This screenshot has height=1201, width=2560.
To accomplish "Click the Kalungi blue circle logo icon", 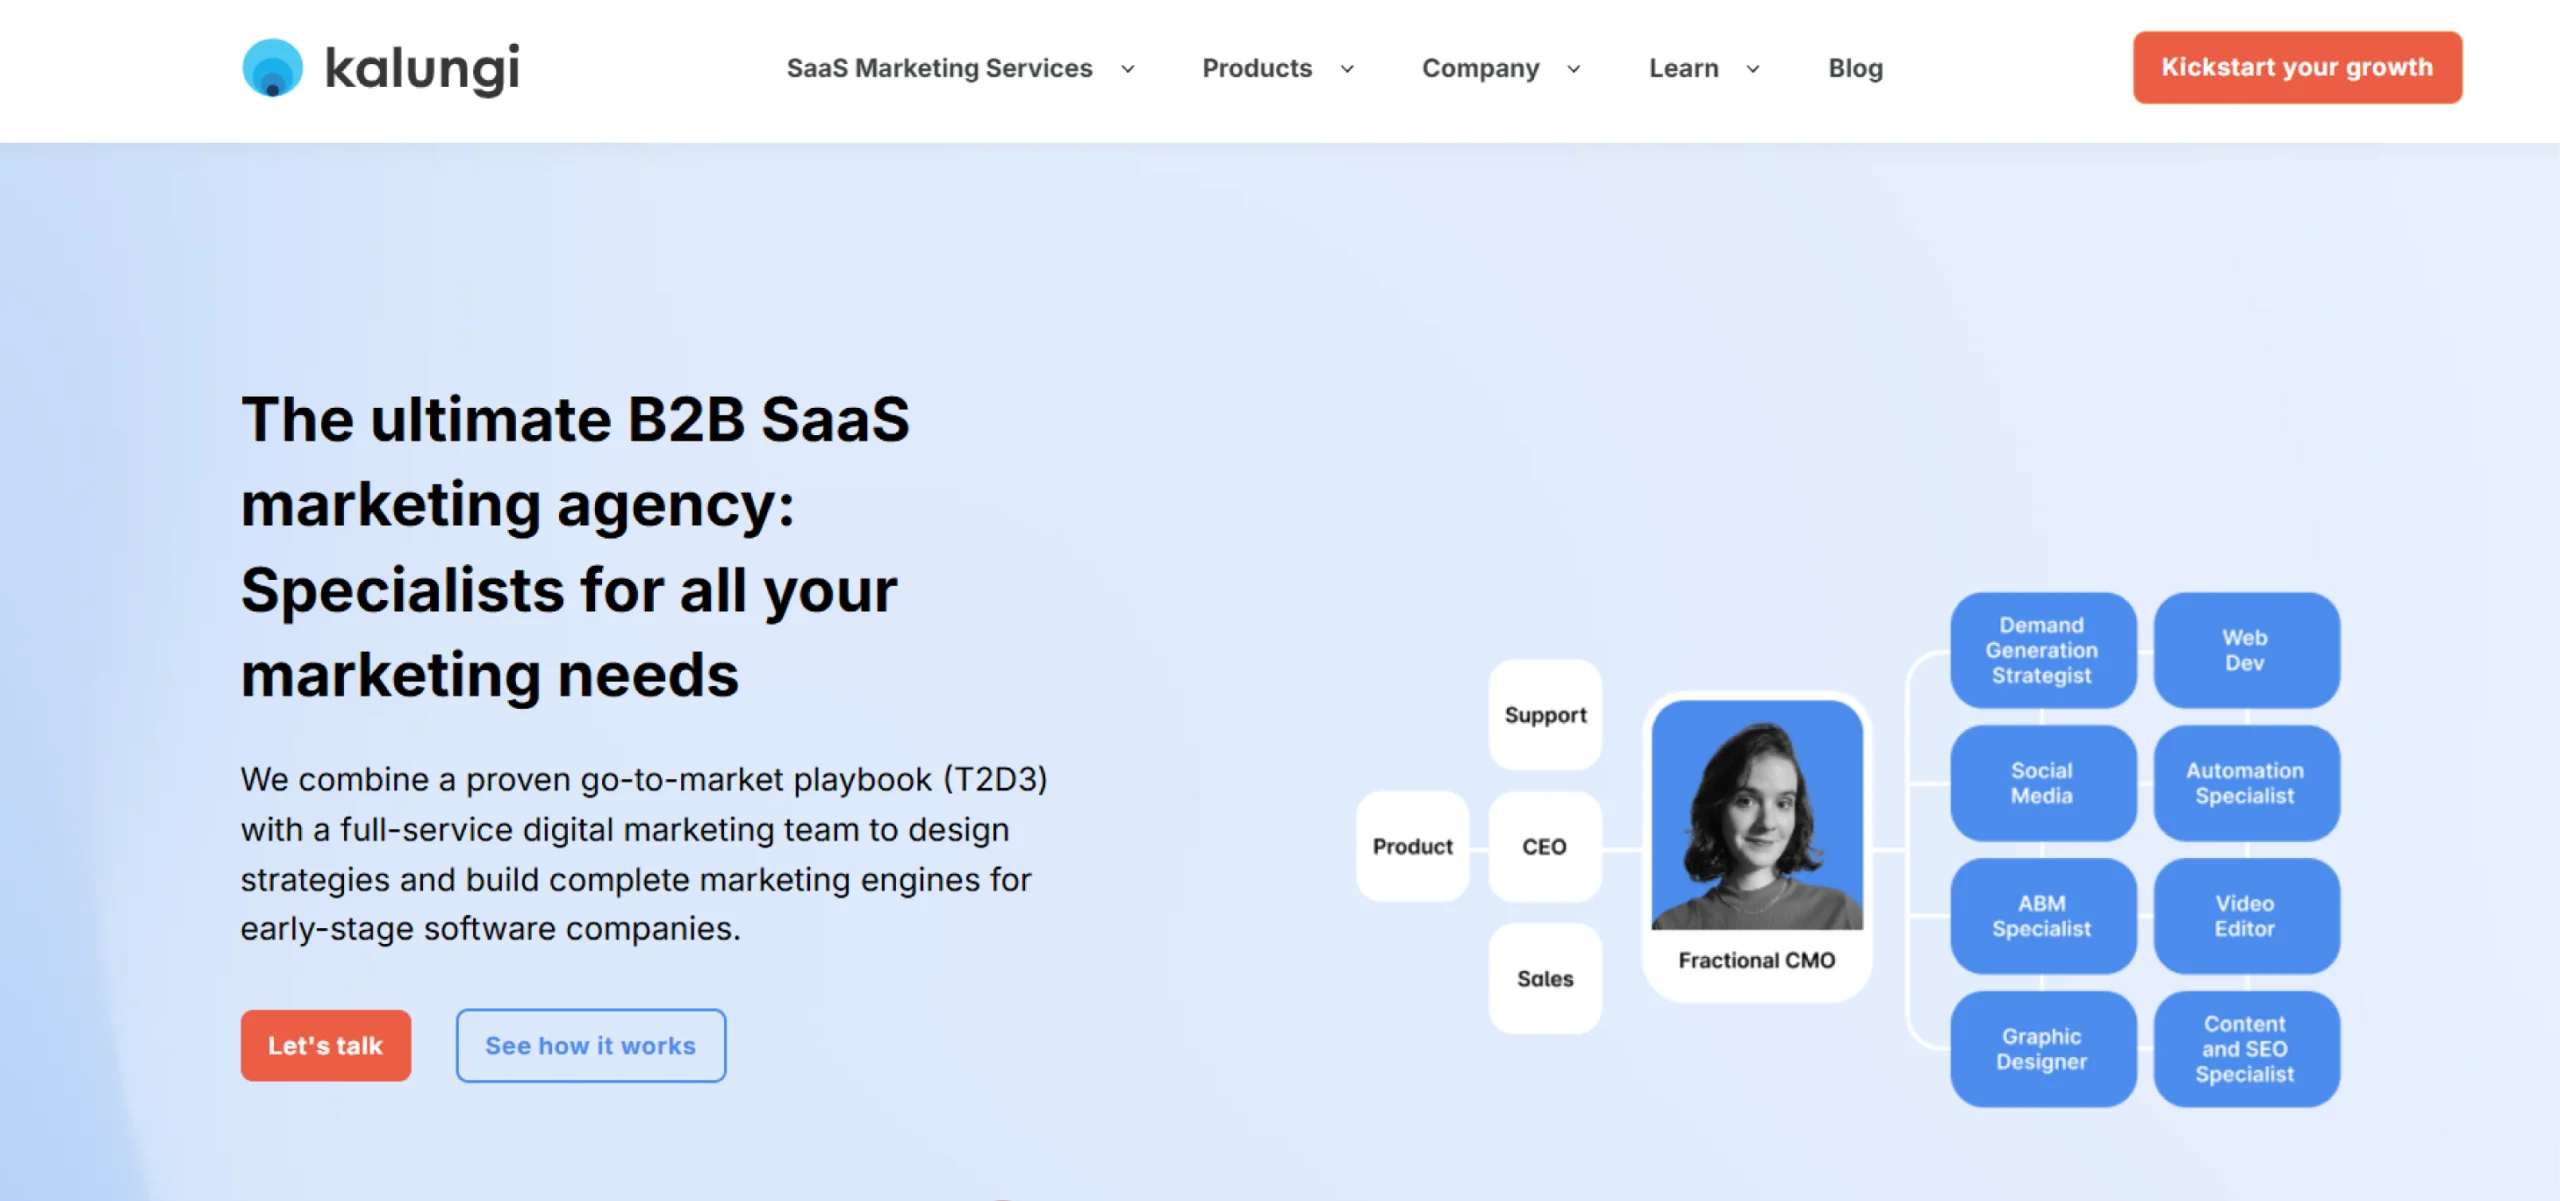I will 272,68.
